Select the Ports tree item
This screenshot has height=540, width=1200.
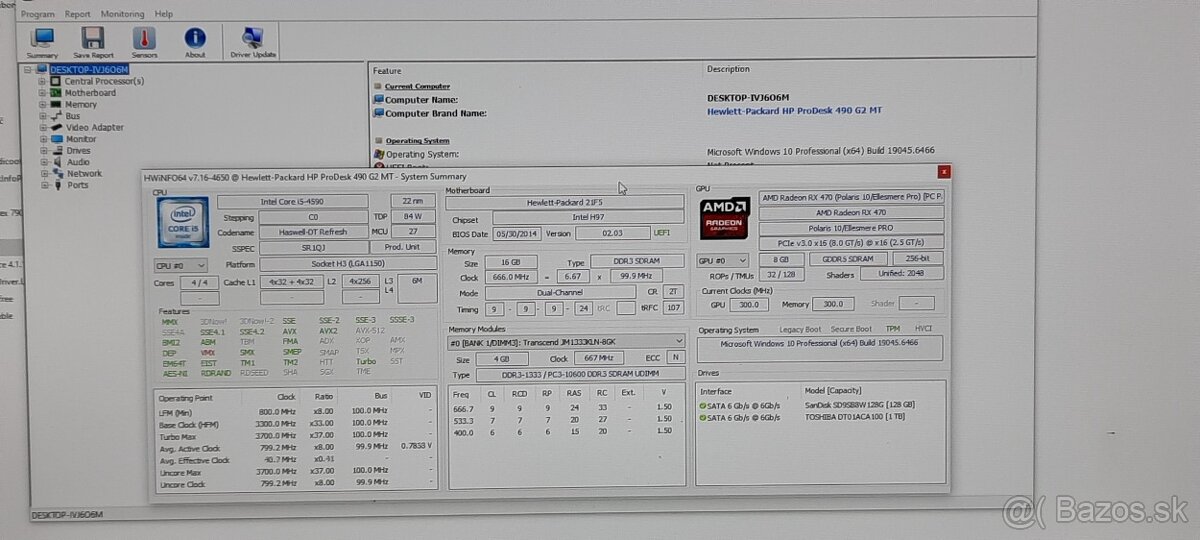point(78,185)
